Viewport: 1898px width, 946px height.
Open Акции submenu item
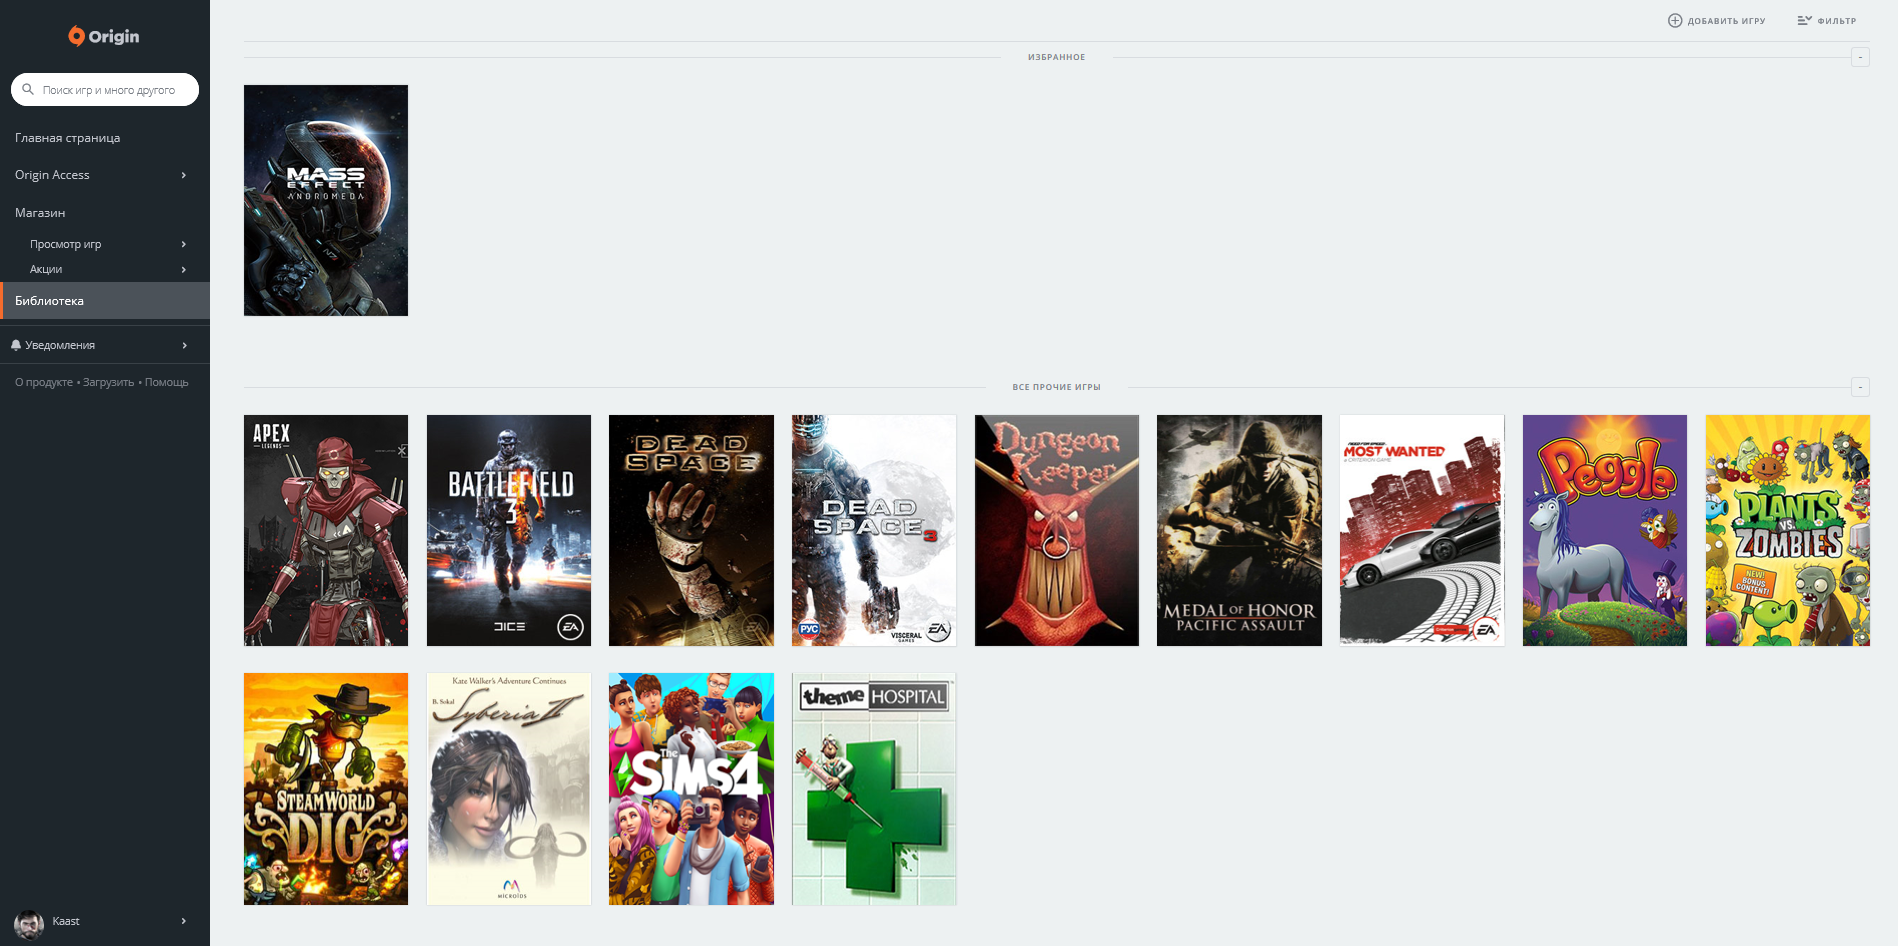(46, 269)
